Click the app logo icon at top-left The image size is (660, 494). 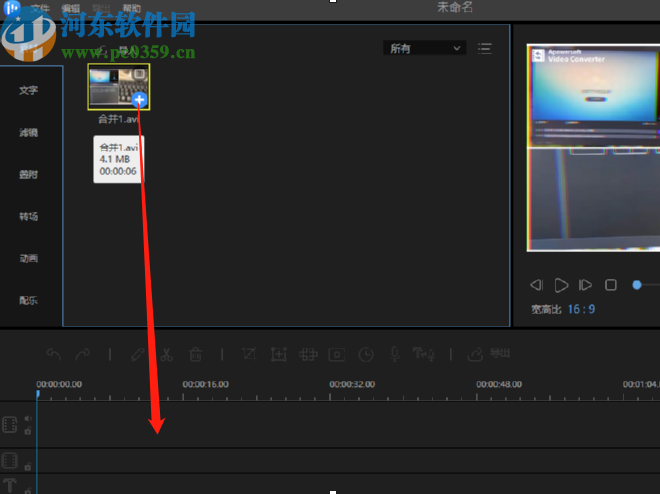[x=11, y=7]
